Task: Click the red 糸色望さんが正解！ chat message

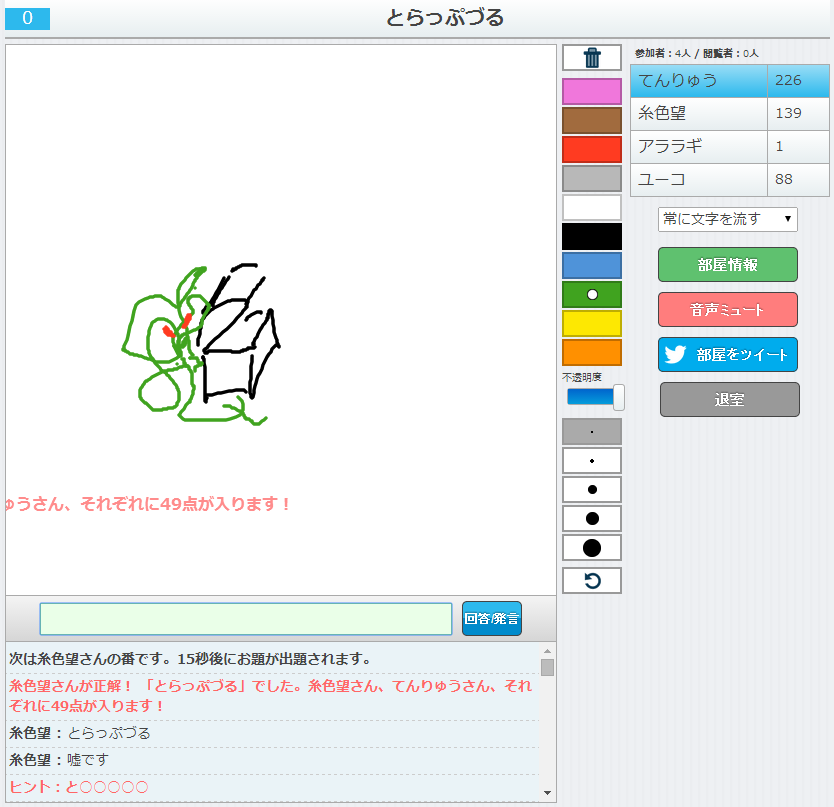Action: (271, 696)
